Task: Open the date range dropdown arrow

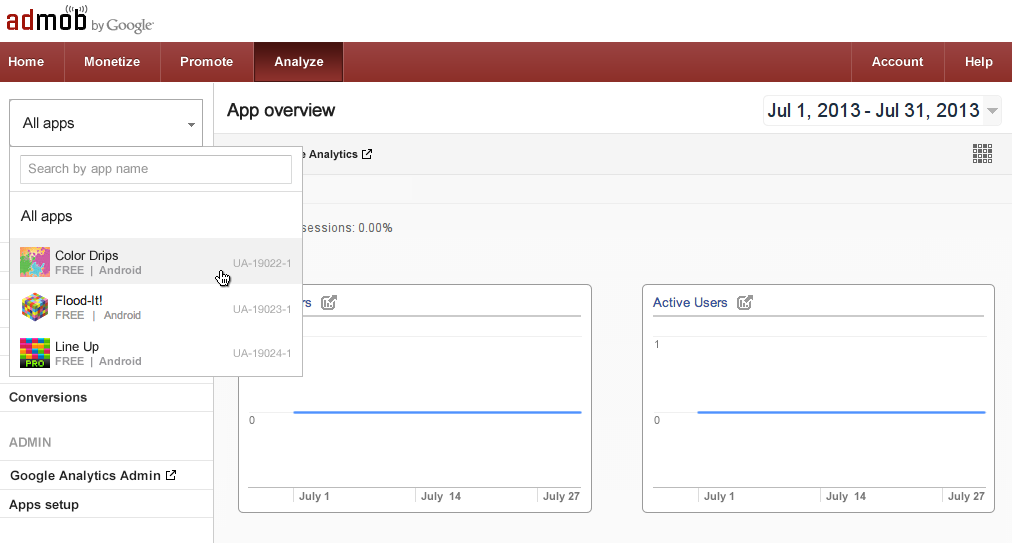Action: (993, 111)
